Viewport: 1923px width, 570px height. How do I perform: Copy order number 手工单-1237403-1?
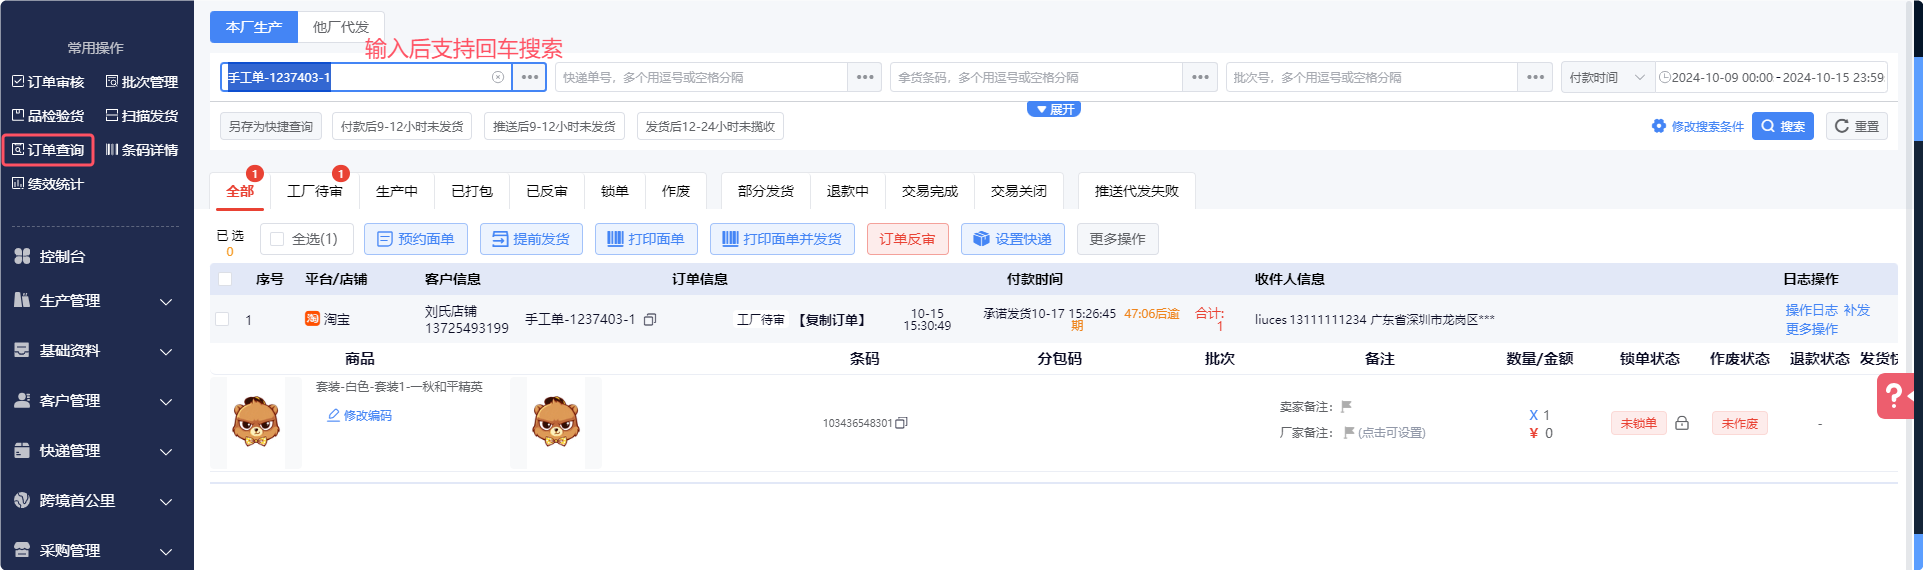click(650, 320)
